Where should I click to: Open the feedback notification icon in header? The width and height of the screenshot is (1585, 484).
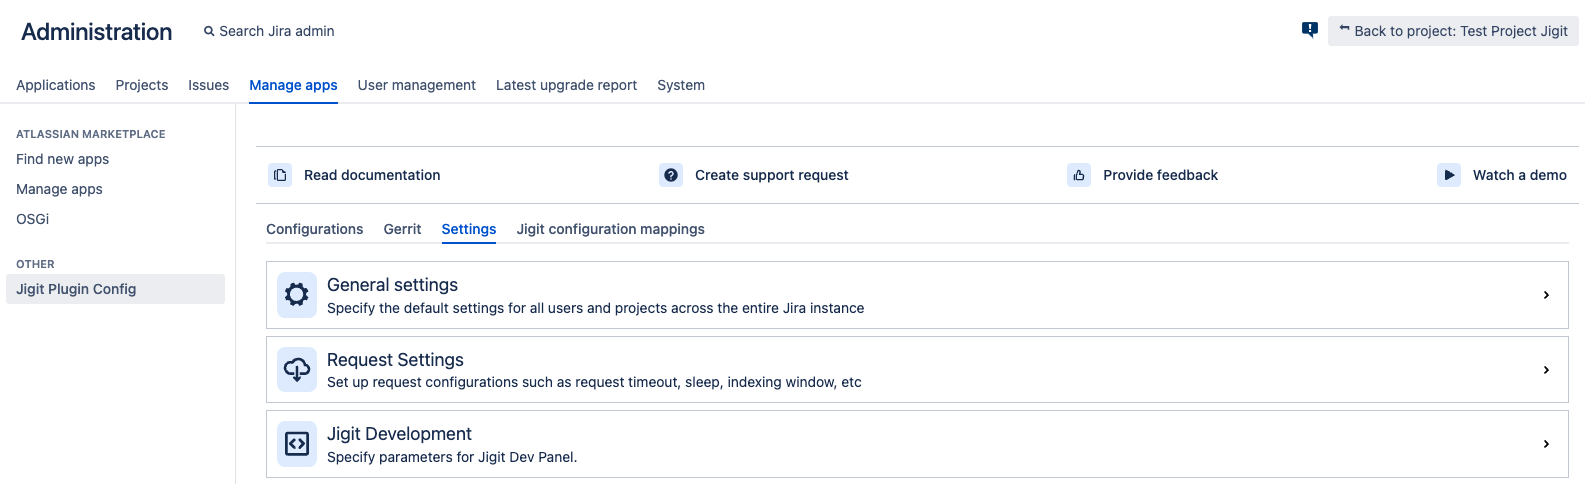pos(1310,30)
